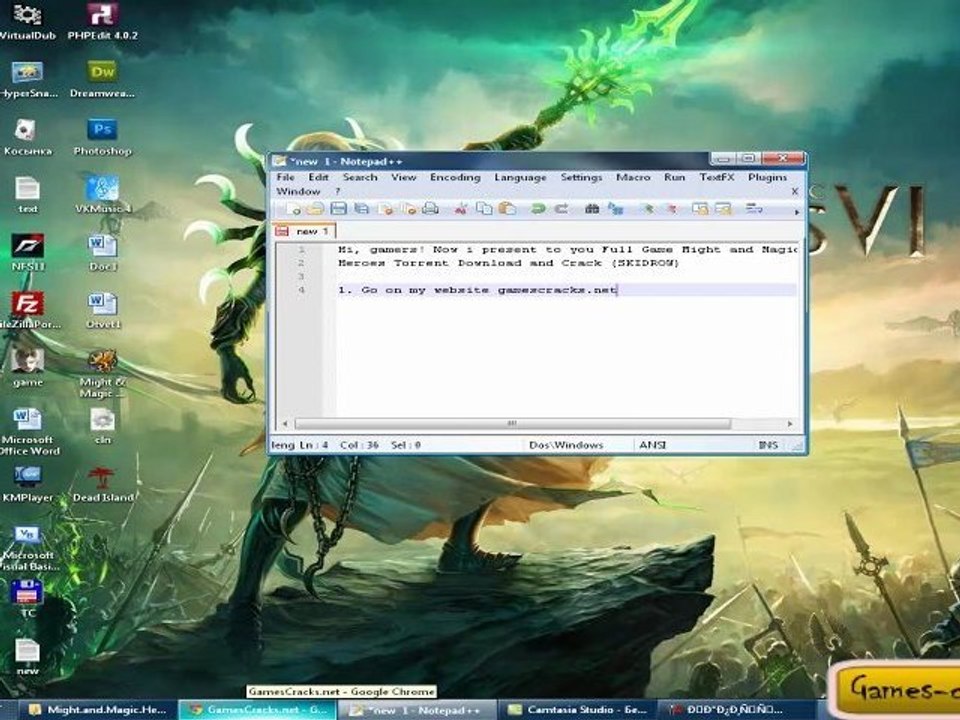Click the 'Dos\Windows' status bar entry
This screenshot has width=960, height=720.
point(566,445)
